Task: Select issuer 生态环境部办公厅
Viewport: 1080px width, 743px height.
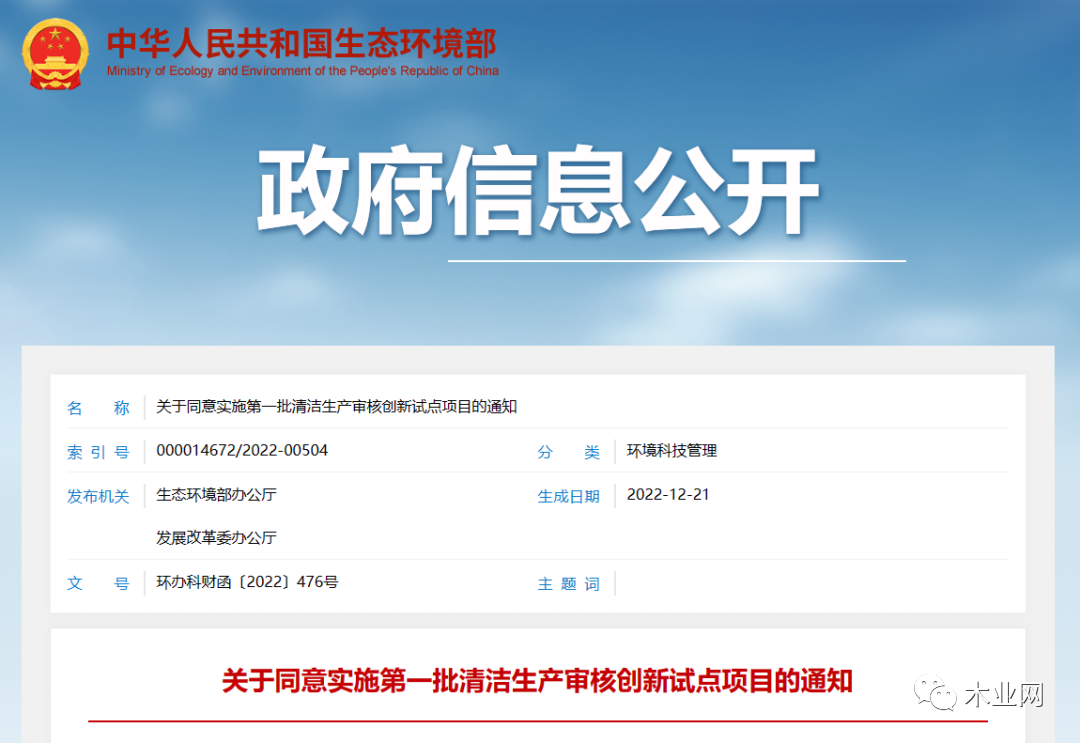Action: (x=216, y=494)
